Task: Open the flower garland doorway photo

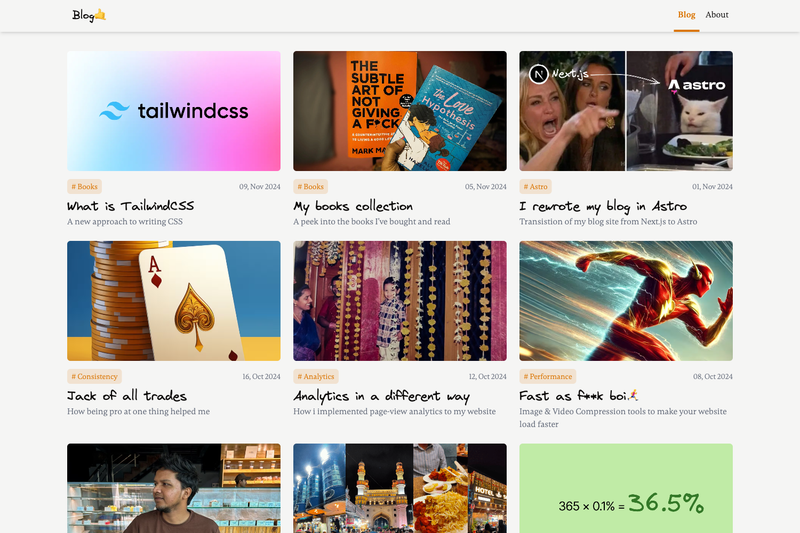Action: pos(399,301)
